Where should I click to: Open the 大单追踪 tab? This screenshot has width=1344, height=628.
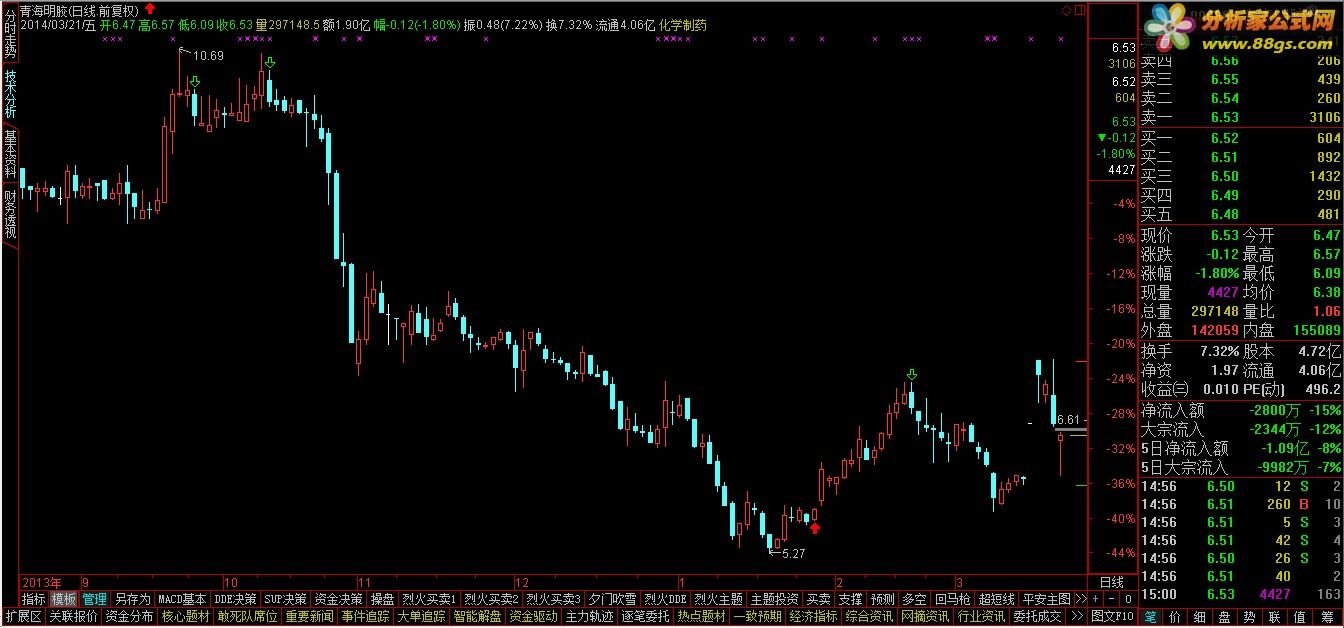pyautogui.click(x=421, y=616)
